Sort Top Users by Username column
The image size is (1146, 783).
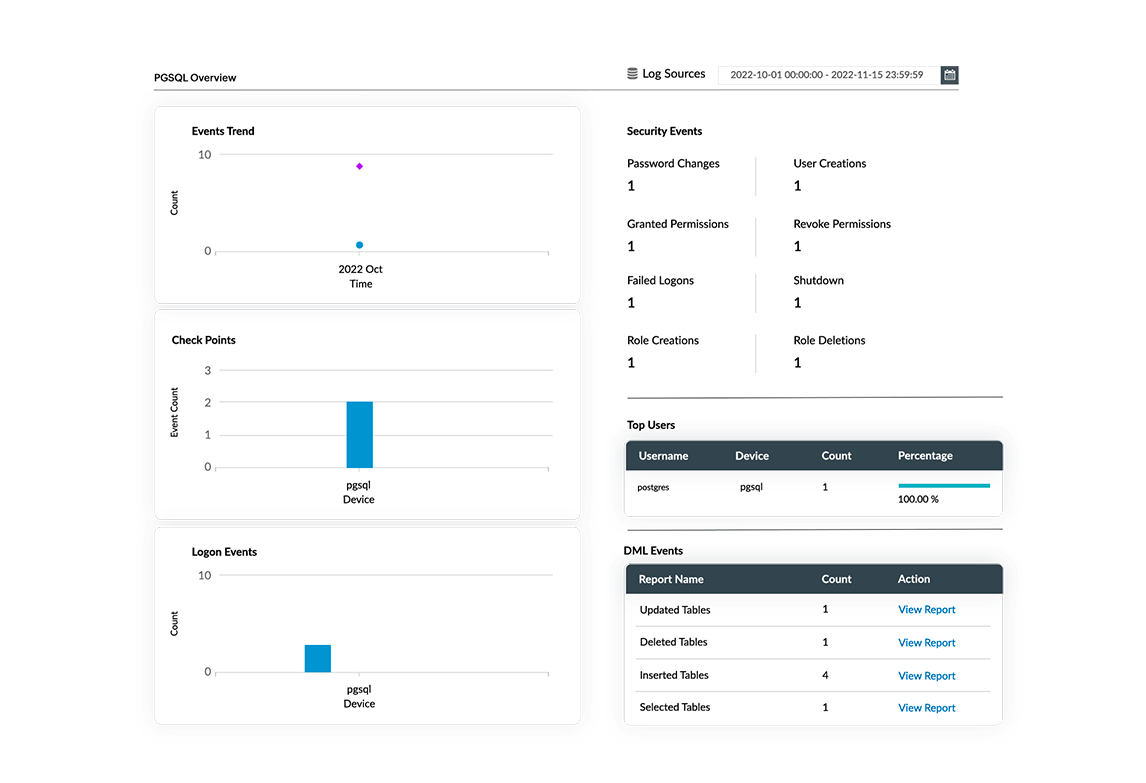click(663, 456)
